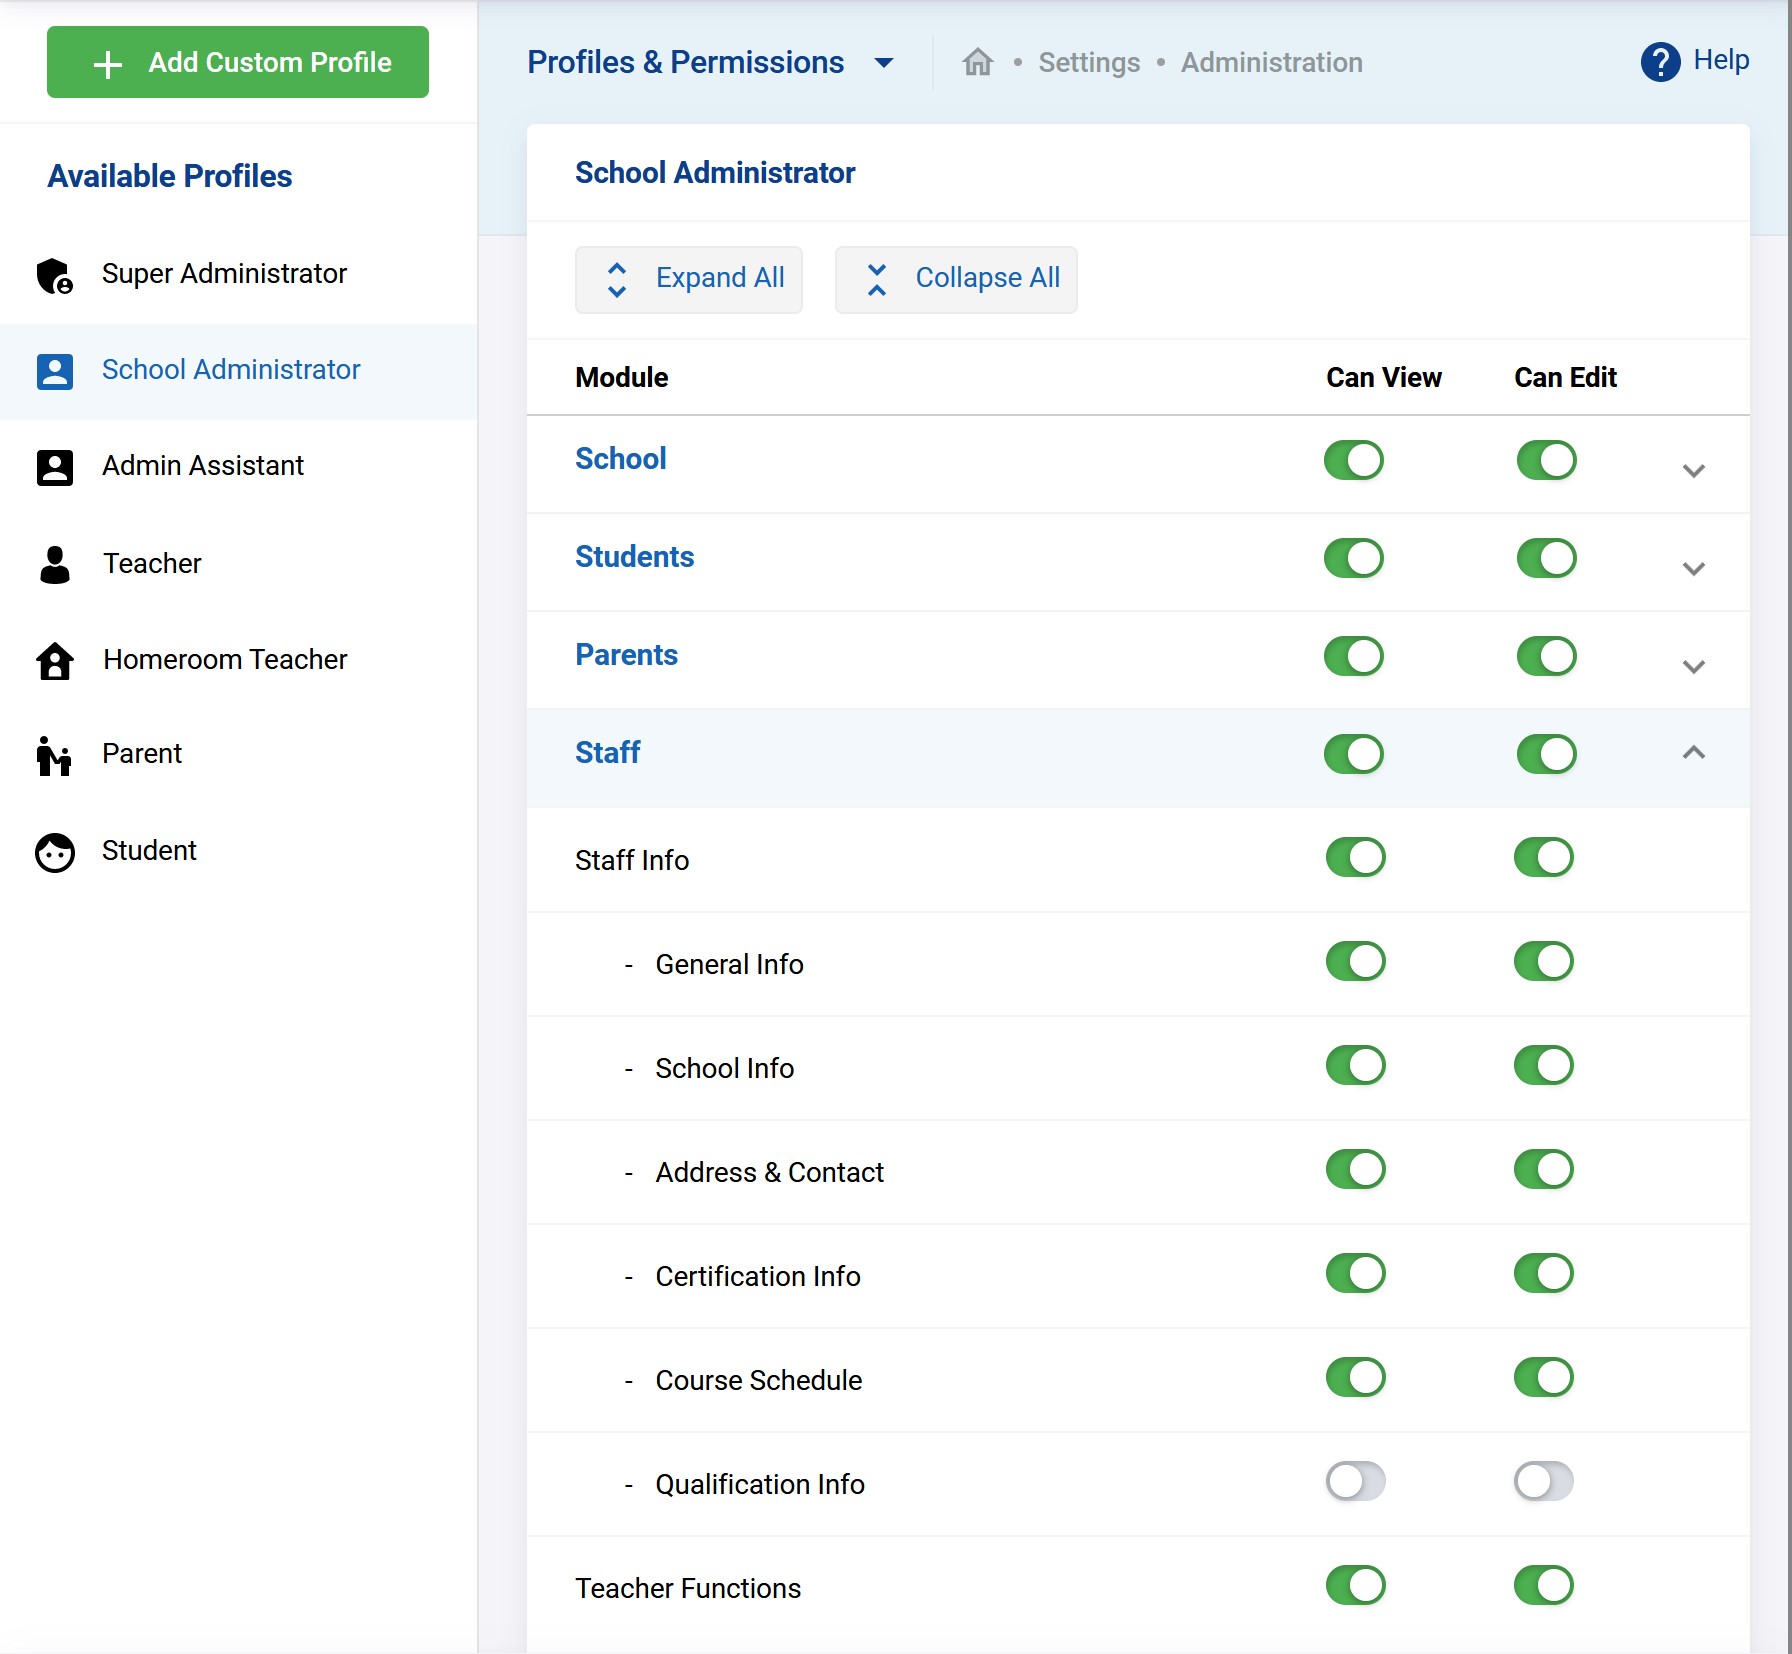
Task: Open Help via question mark icon
Action: coord(1660,62)
